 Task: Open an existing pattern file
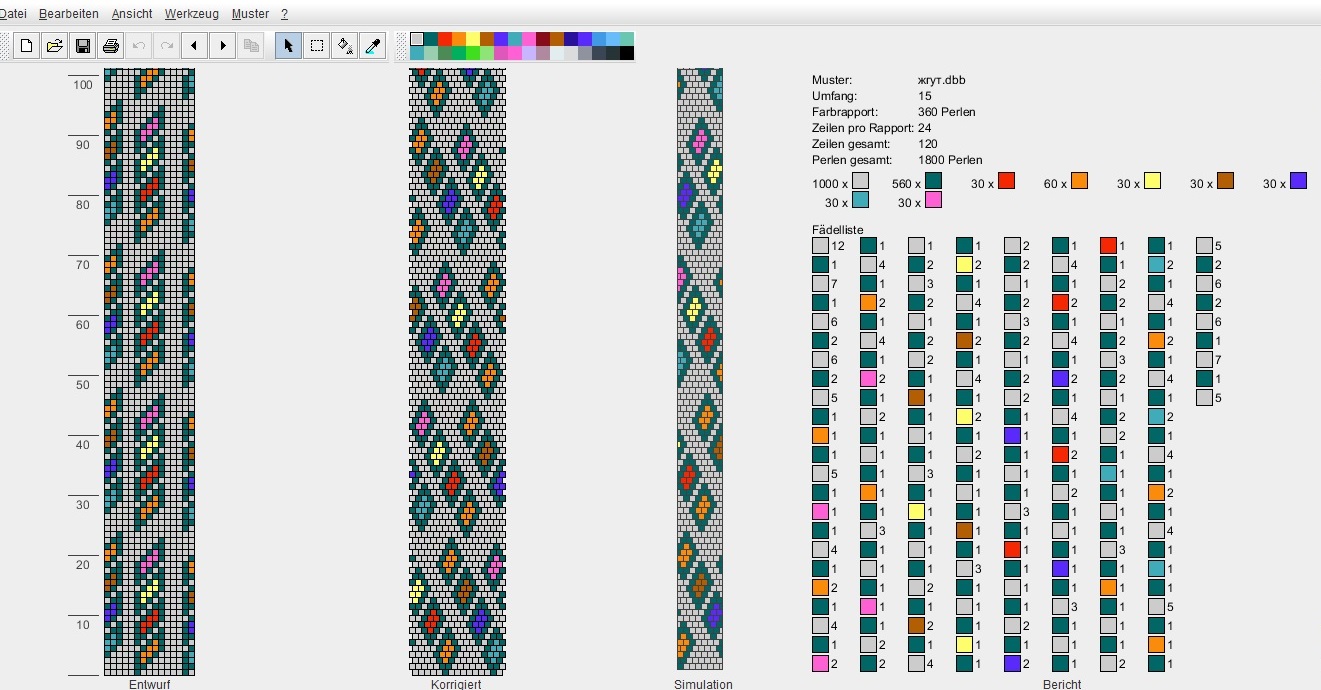pyautogui.click(x=54, y=45)
